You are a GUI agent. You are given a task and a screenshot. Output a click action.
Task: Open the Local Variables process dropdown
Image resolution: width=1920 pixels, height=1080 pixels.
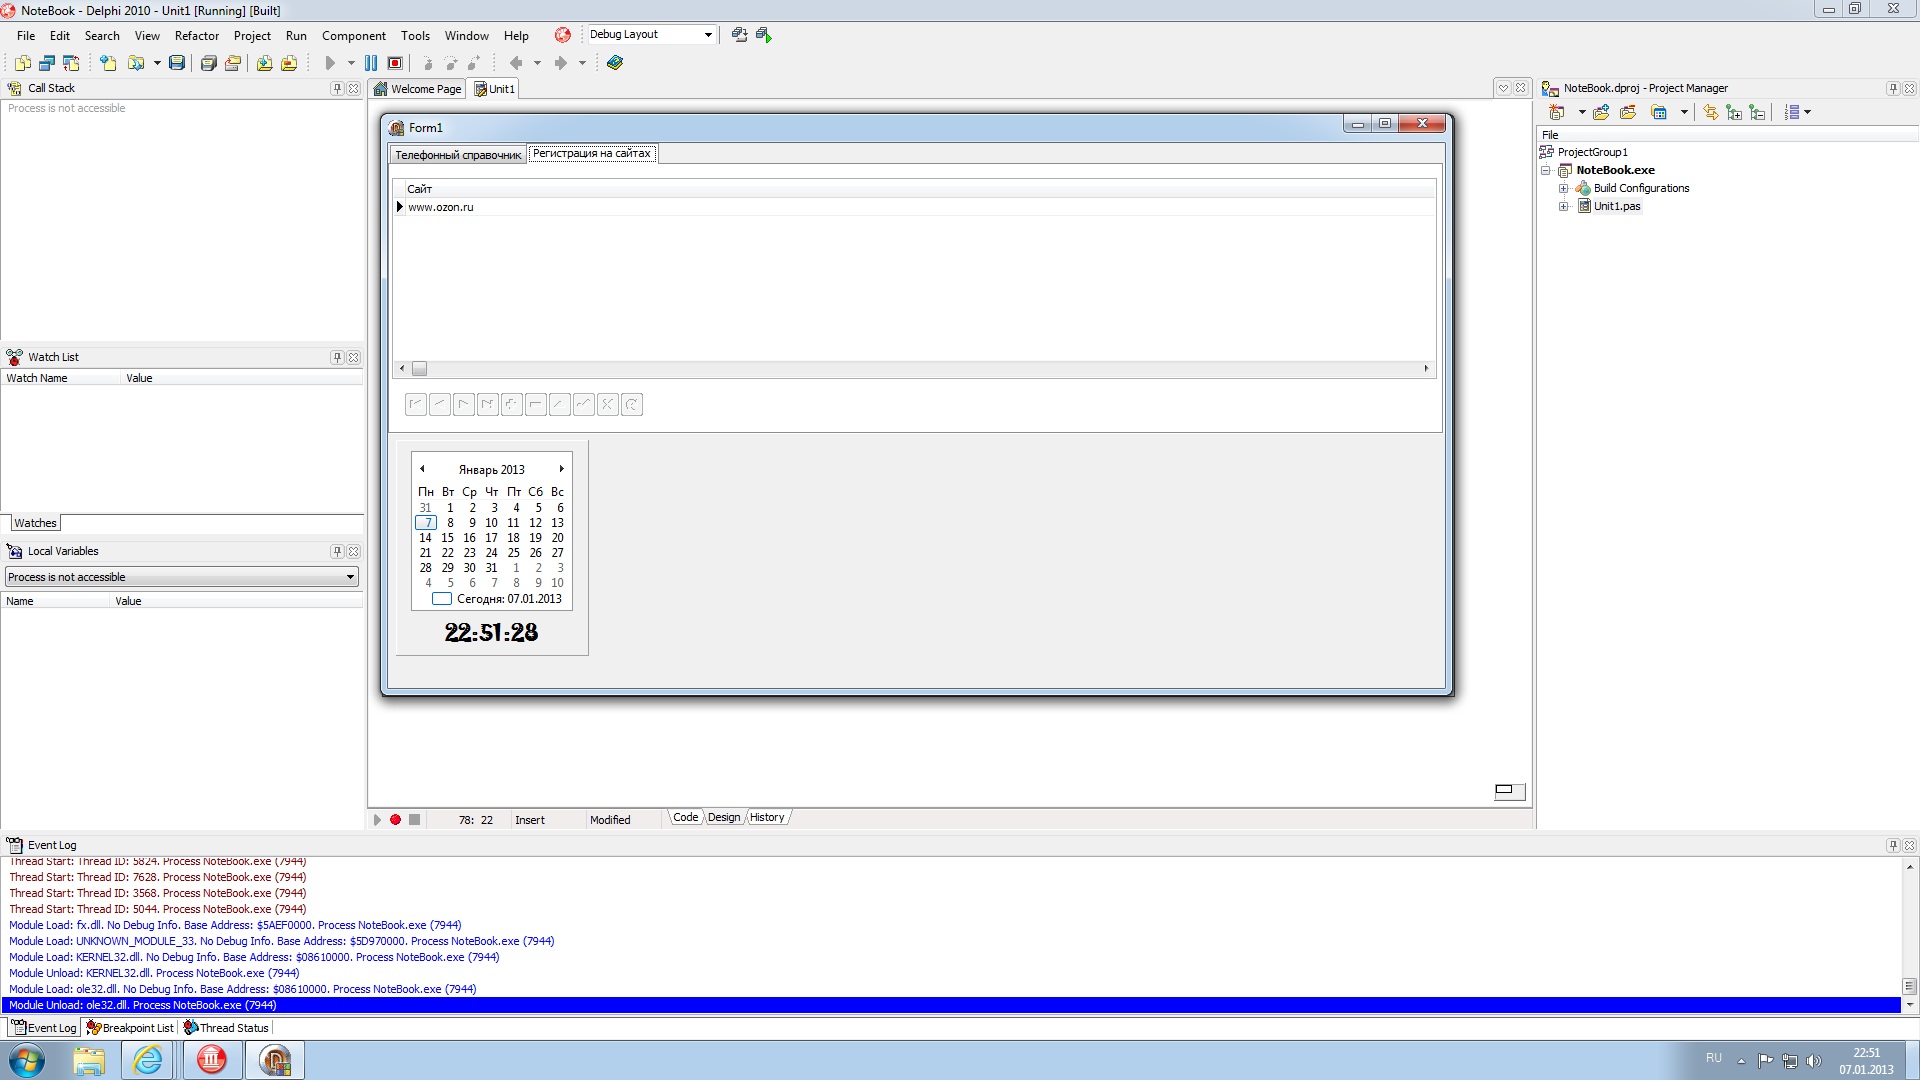[x=350, y=577]
